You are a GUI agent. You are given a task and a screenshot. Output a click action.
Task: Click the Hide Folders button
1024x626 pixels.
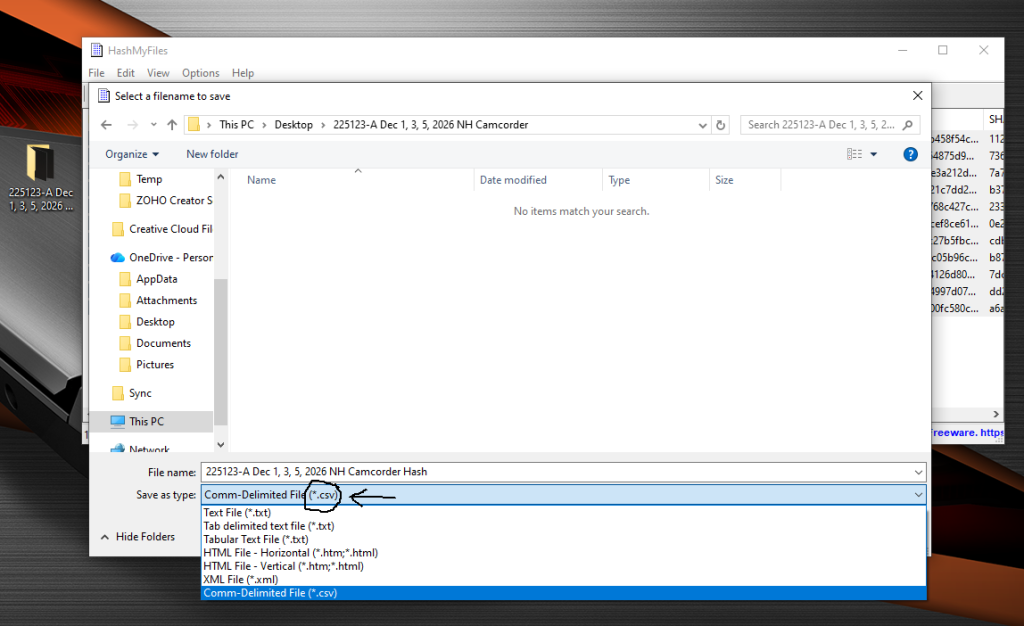tap(144, 536)
